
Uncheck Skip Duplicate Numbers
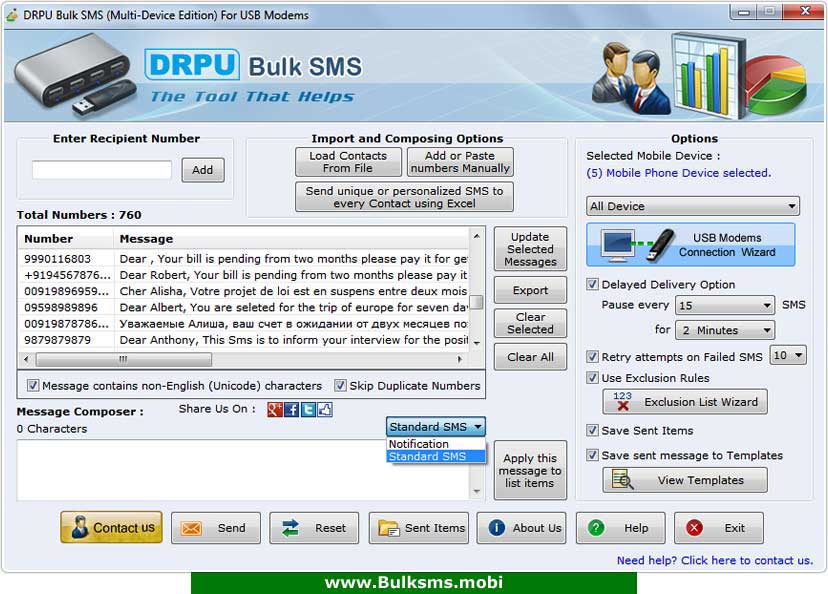click(341, 386)
